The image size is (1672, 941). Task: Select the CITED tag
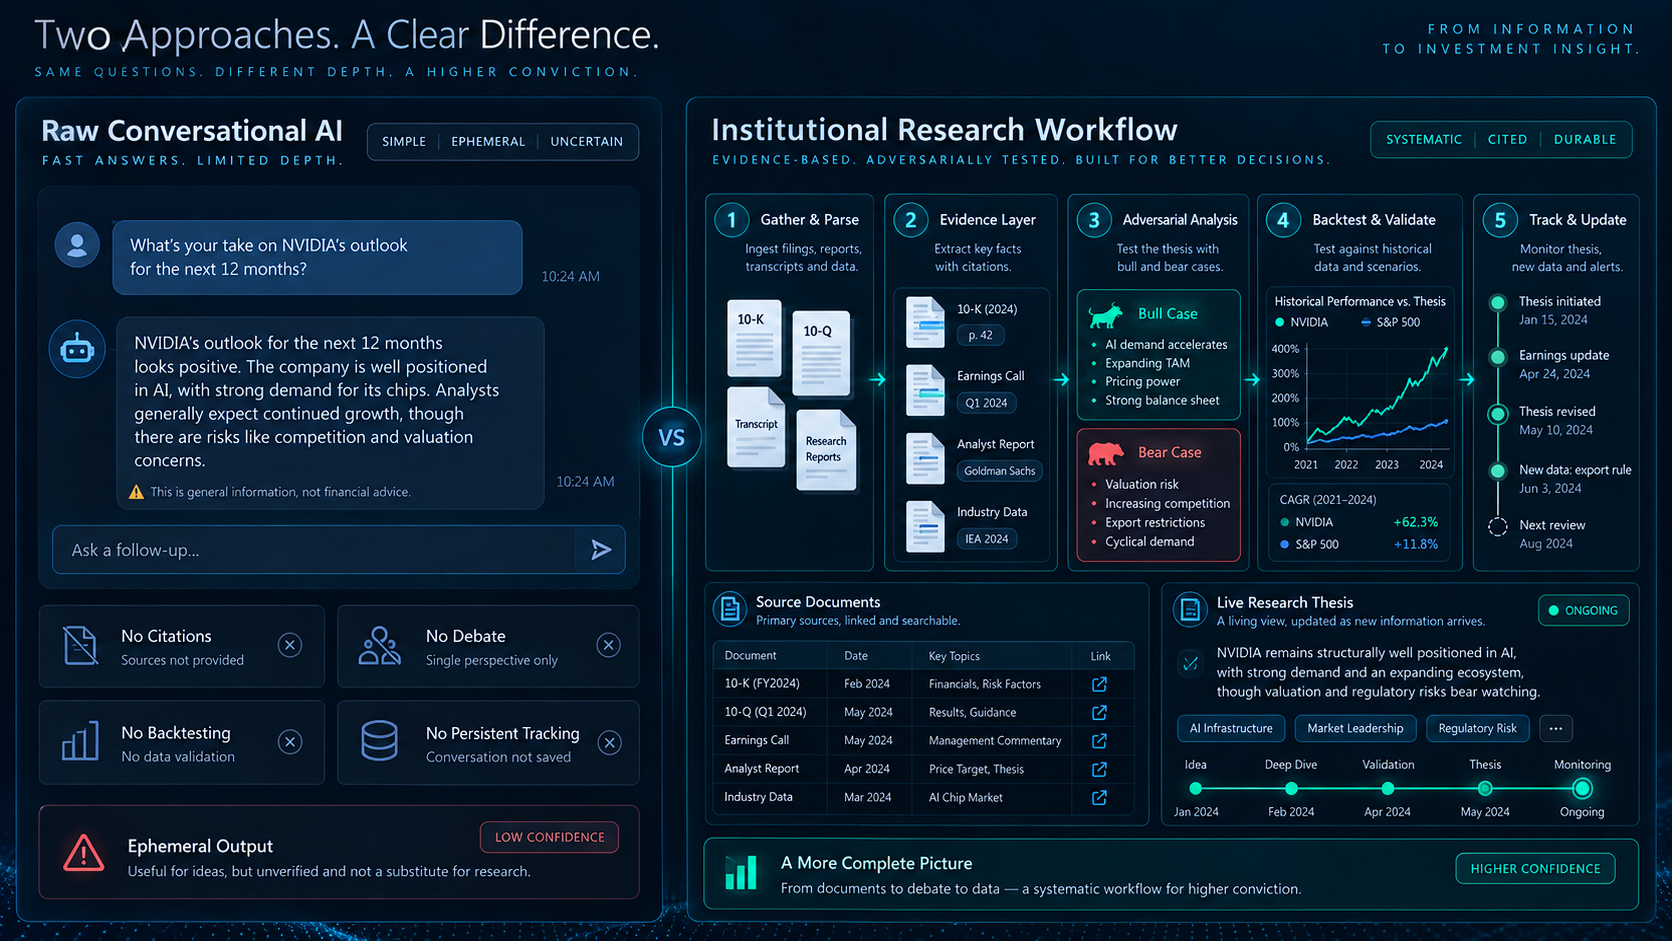click(1507, 140)
